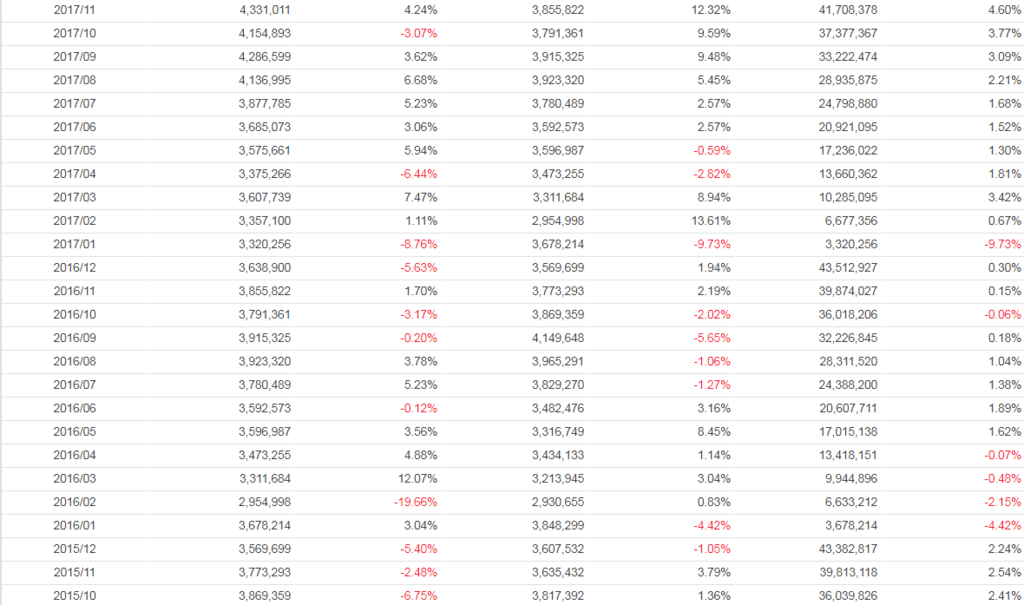This screenshot has height=605, width=1024.
Task: Click the 4,331,011 value
Action: (265, 10)
